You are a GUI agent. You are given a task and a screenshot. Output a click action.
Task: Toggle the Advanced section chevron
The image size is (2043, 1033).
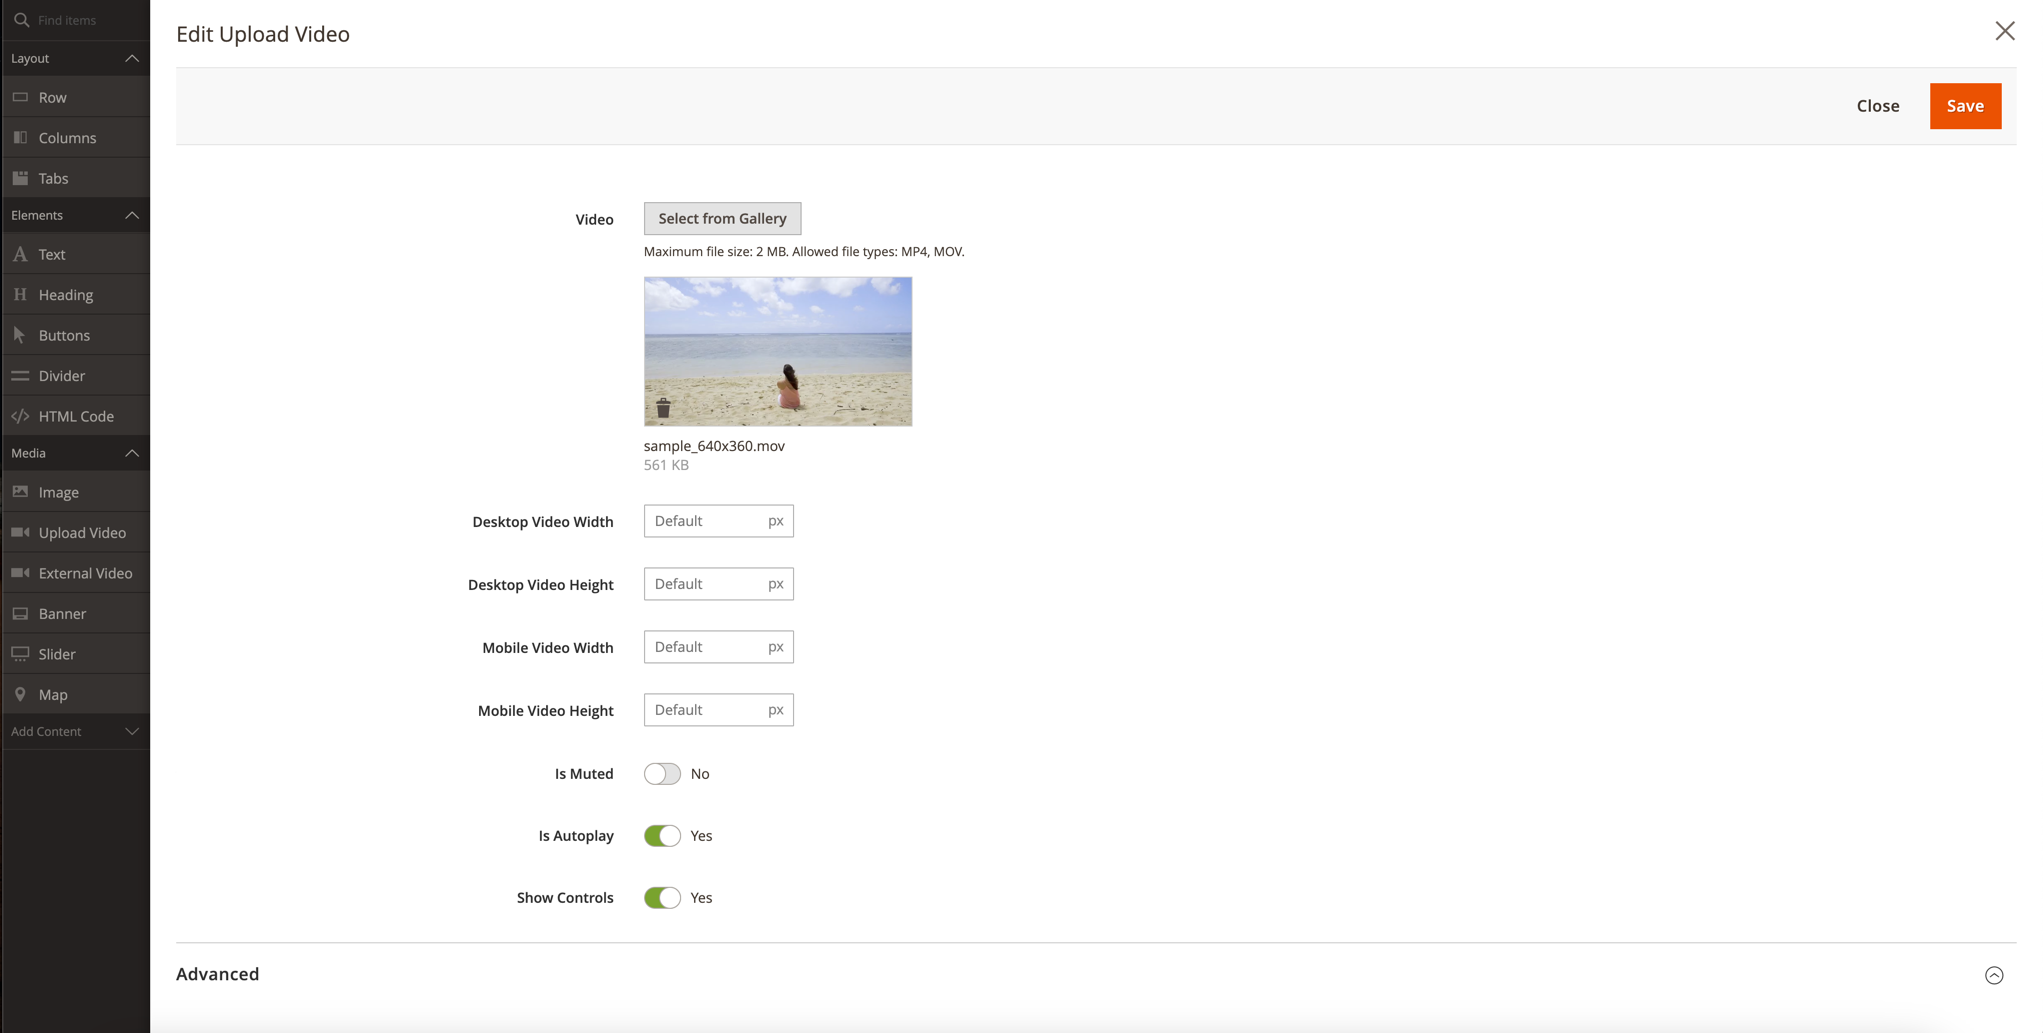coord(1994,975)
